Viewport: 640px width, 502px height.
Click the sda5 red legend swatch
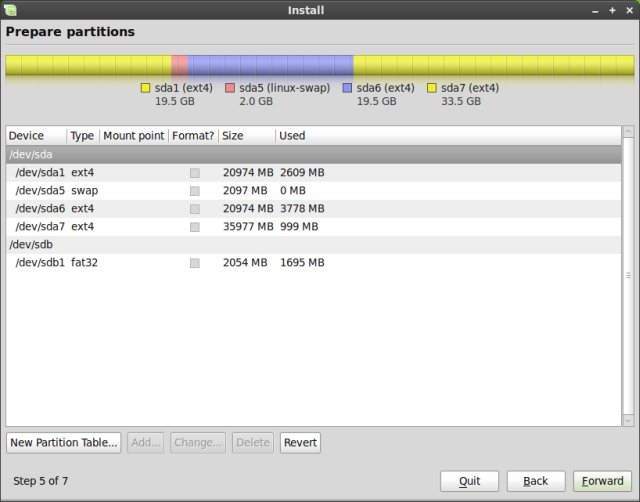[230, 88]
